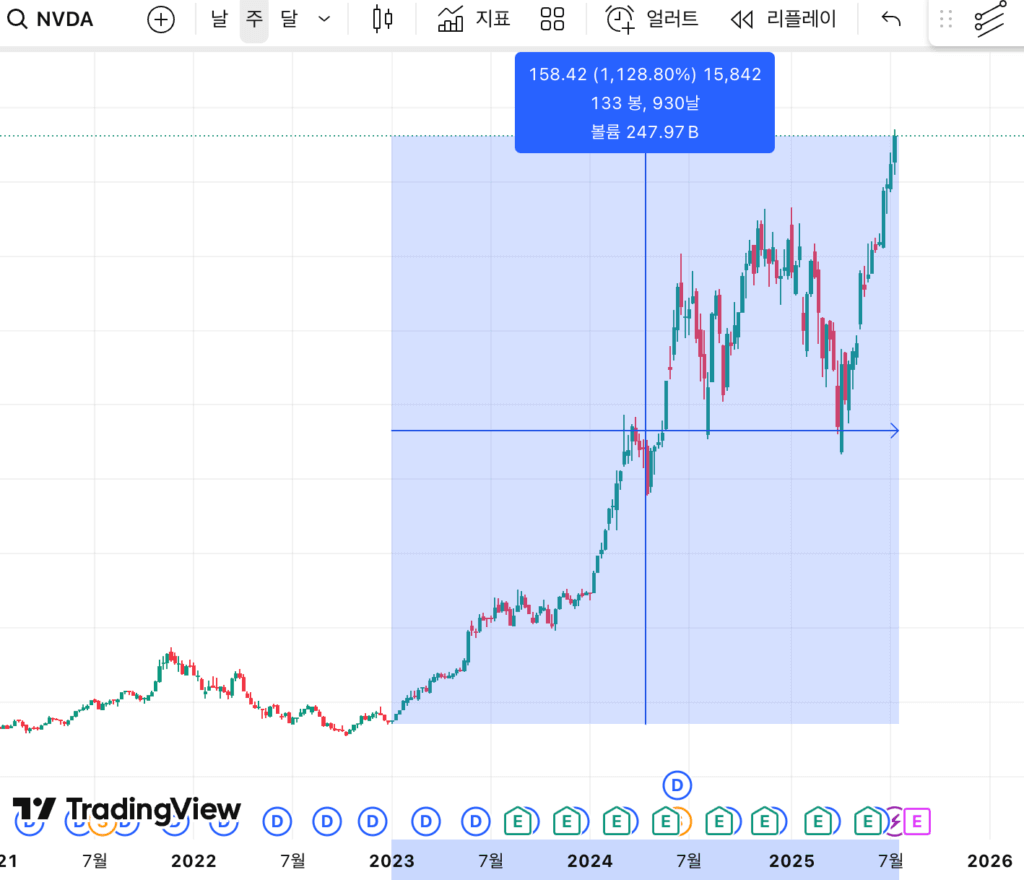This screenshot has height=880, width=1024.
Task: Choose the 달 (month) interval
Action: point(289,19)
